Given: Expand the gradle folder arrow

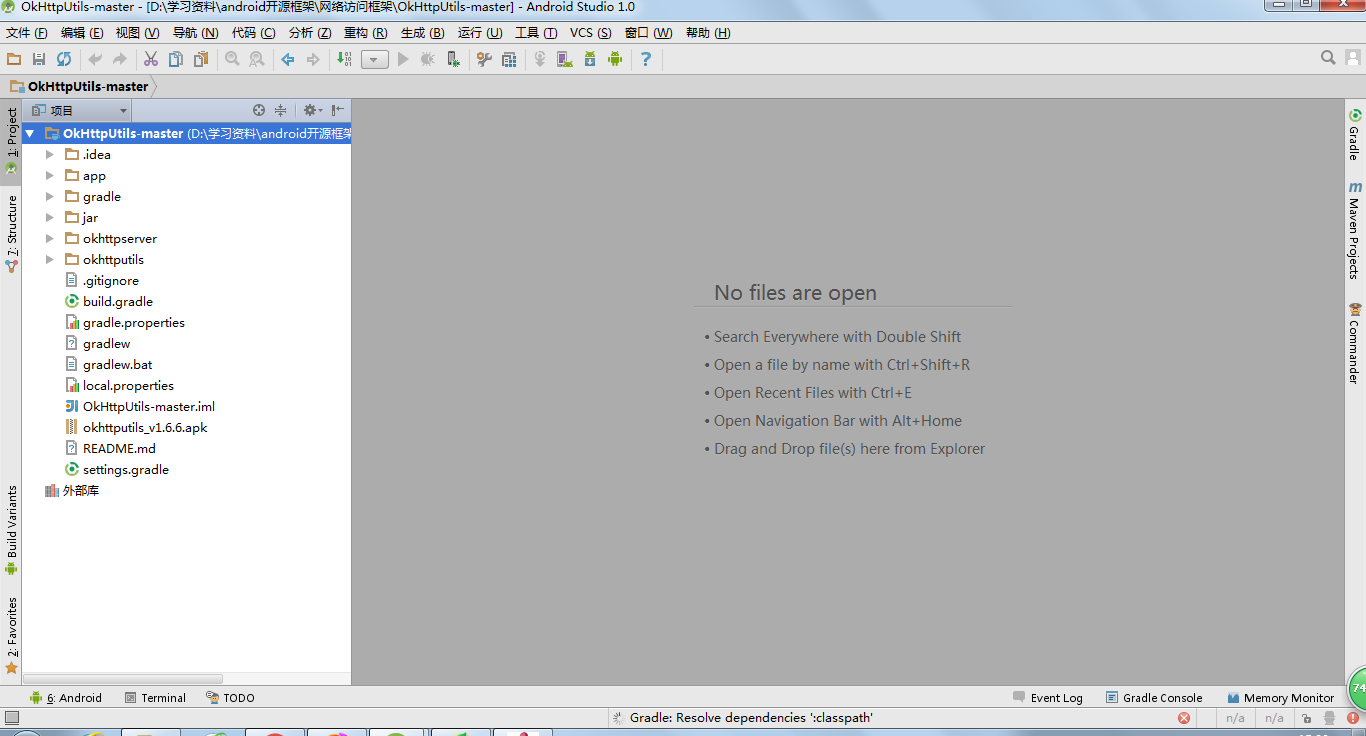Looking at the screenshot, I should click(x=49, y=196).
